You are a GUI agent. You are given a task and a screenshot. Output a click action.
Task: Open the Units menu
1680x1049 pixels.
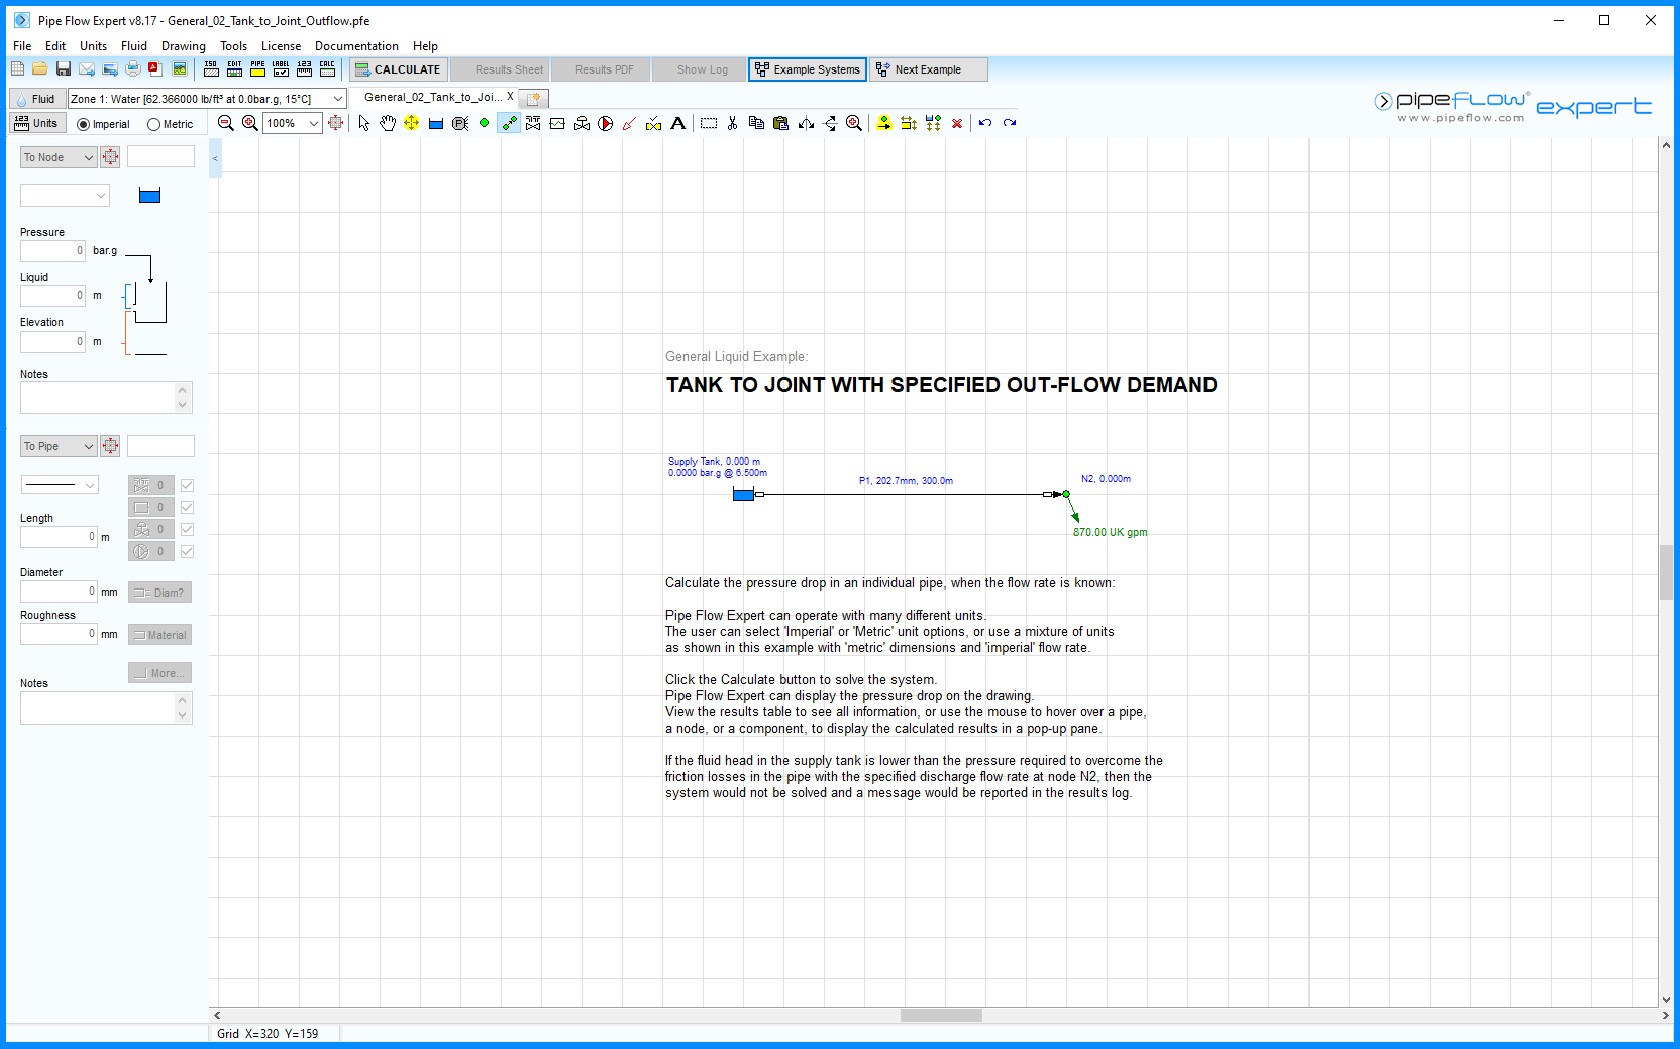click(x=93, y=46)
